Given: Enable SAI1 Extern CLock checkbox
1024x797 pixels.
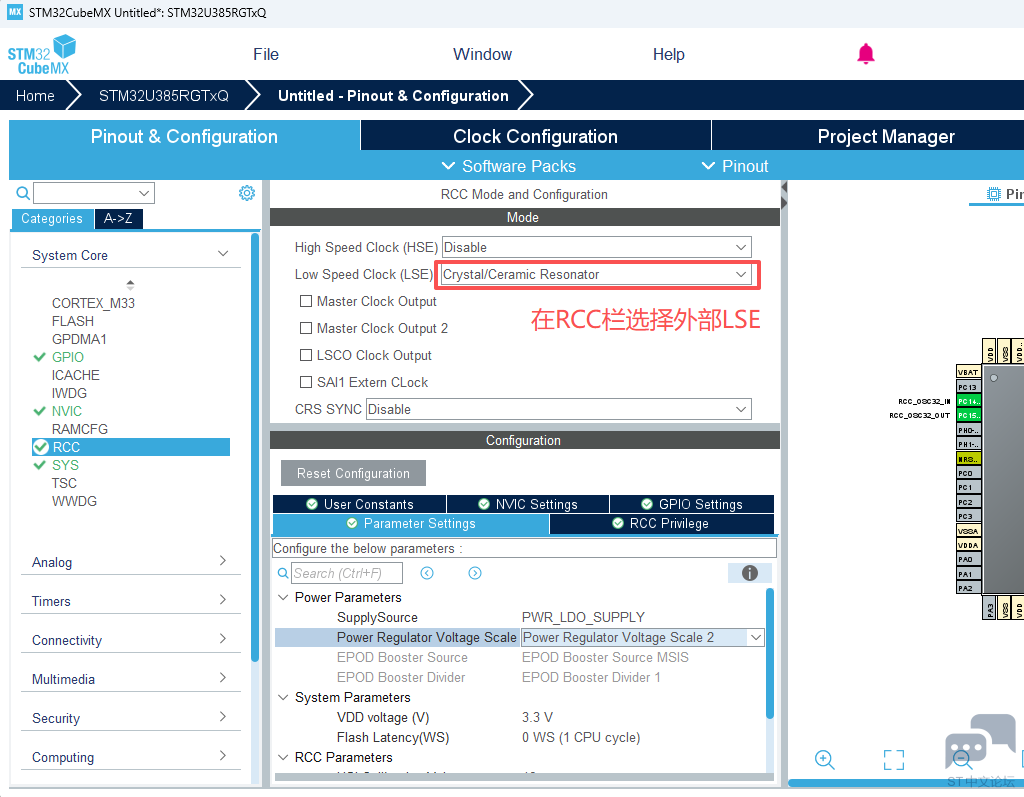Looking at the screenshot, I should click(x=306, y=382).
